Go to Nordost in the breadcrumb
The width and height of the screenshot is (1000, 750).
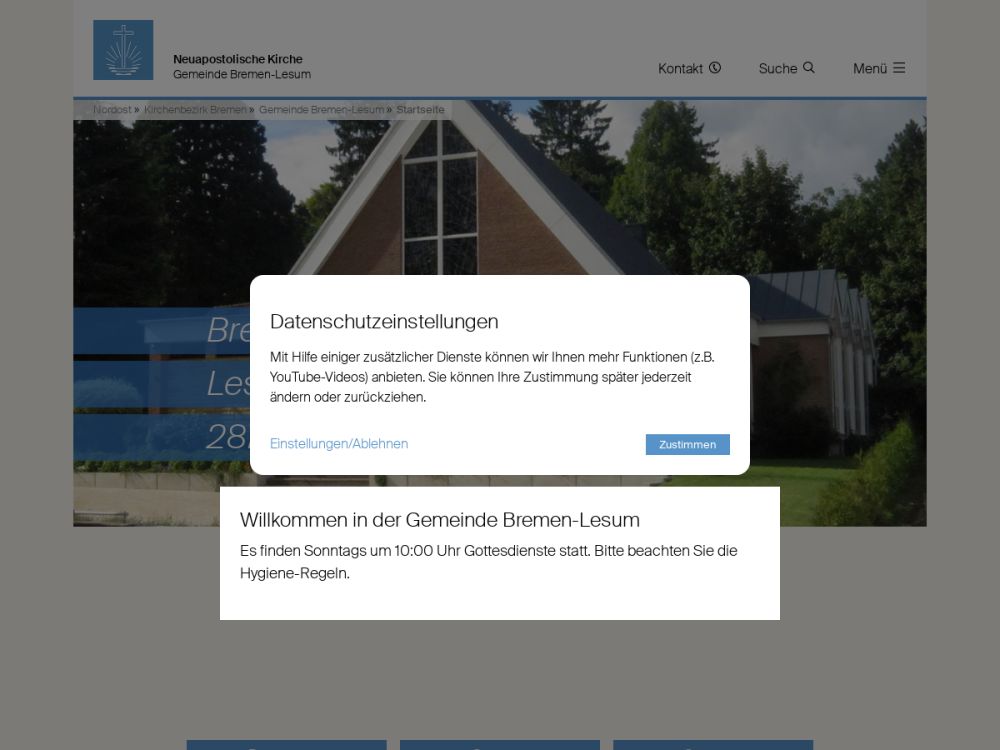pos(112,109)
